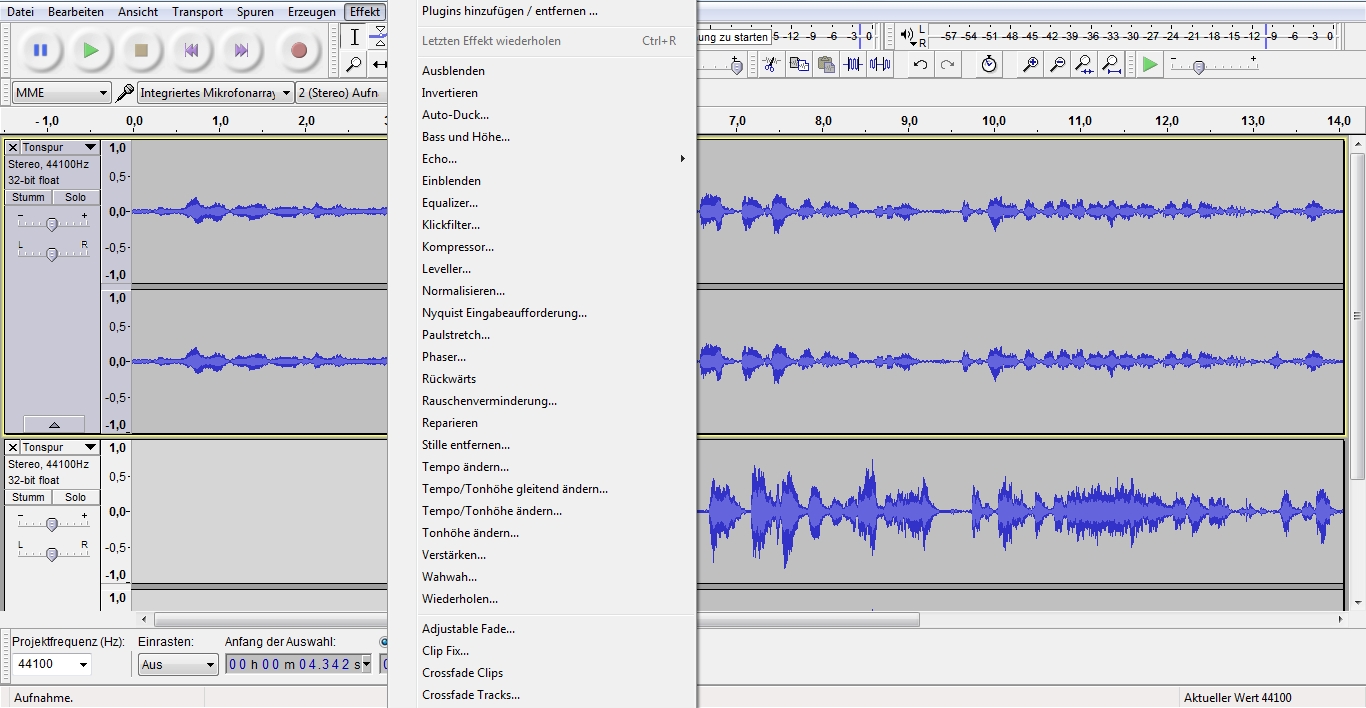Collapse the first track with the arrow button
The height and width of the screenshot is (708, 1366).
54,425
